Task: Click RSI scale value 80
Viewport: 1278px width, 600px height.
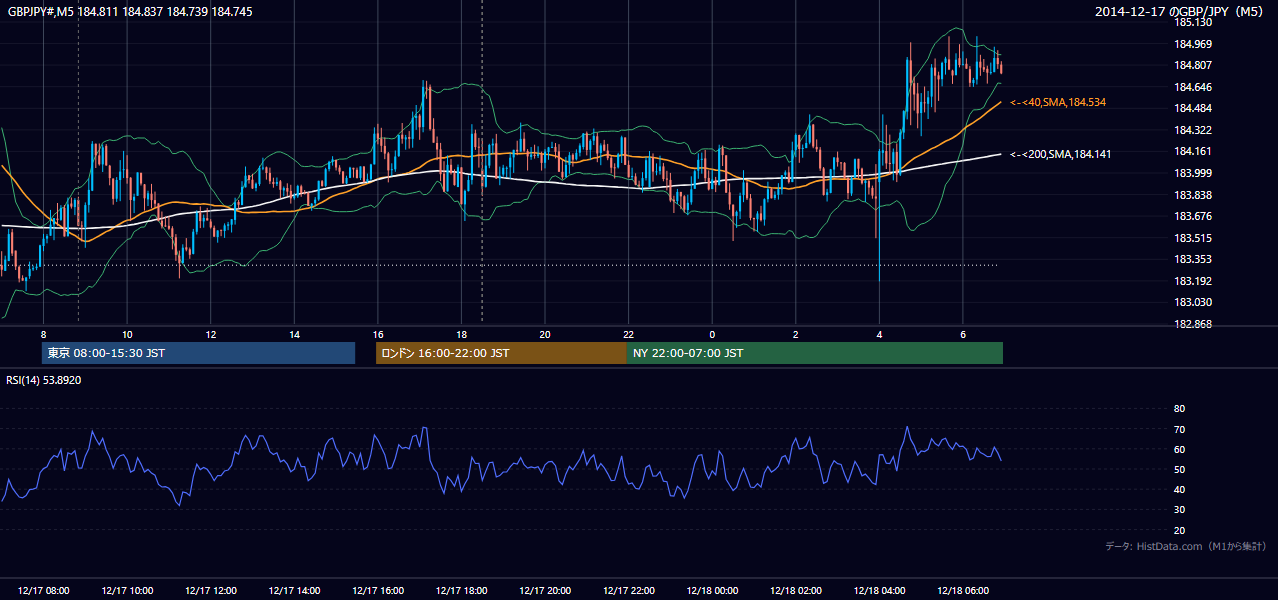Action: (1179, 409)
